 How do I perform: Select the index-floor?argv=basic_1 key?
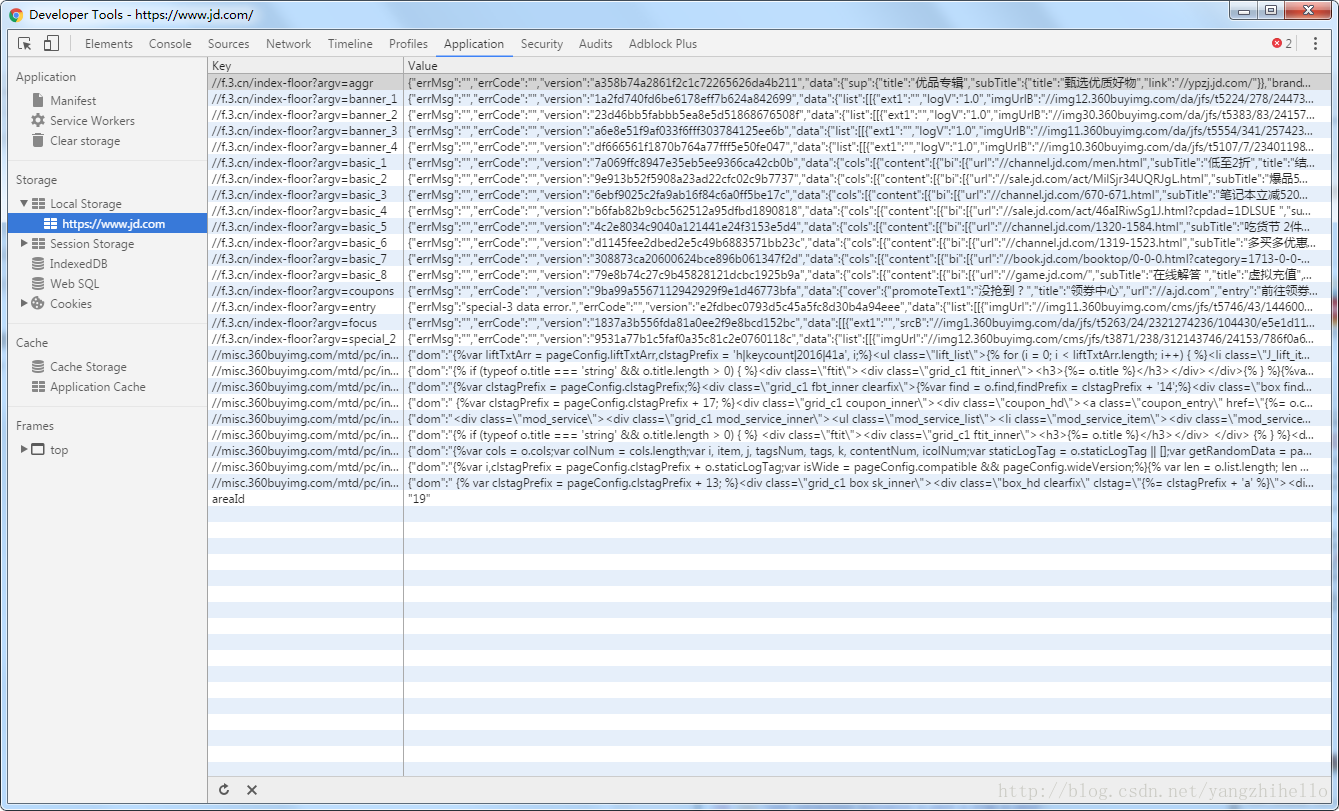point(305,163)
